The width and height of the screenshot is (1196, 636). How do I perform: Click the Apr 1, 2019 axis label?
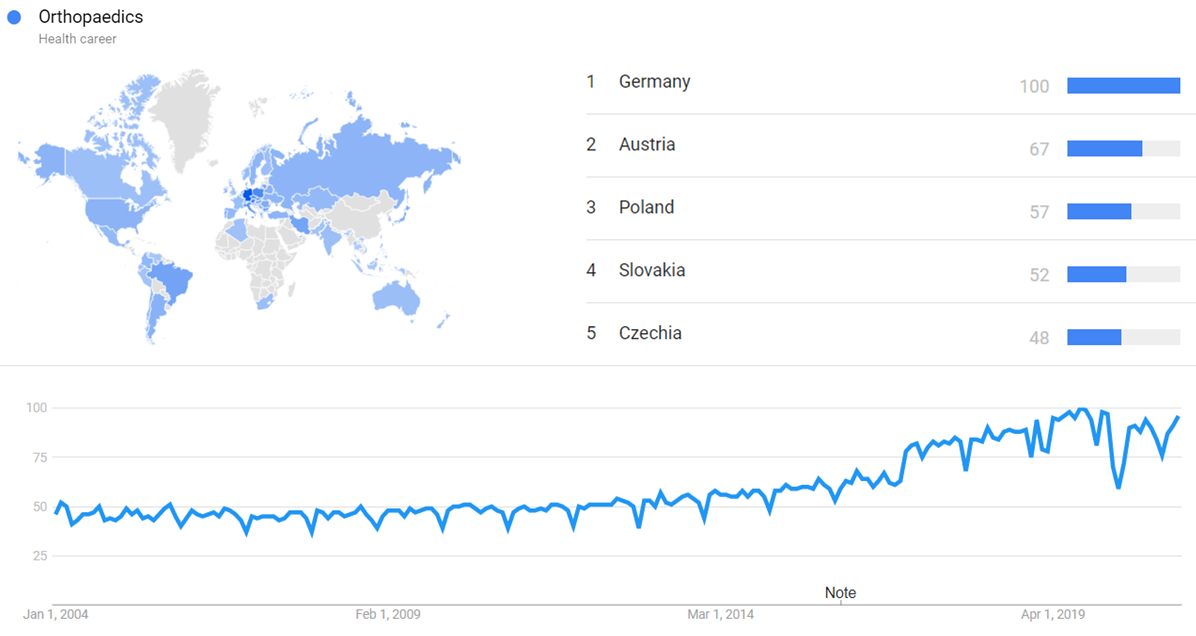click(x=1054, y=614)
